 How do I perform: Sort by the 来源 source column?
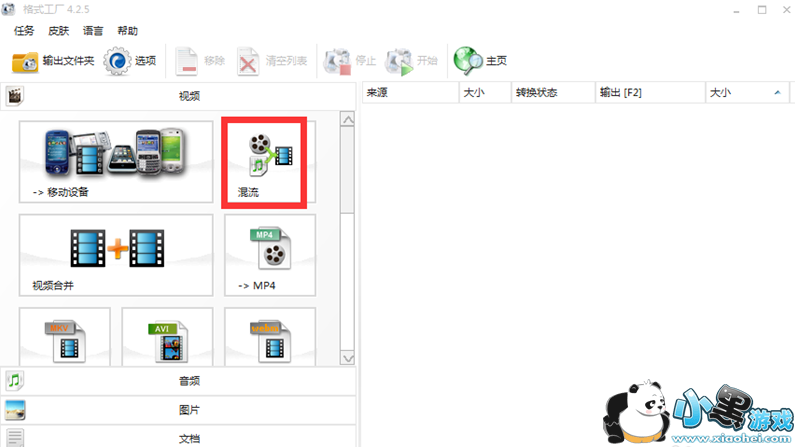(x=411, y=92)
